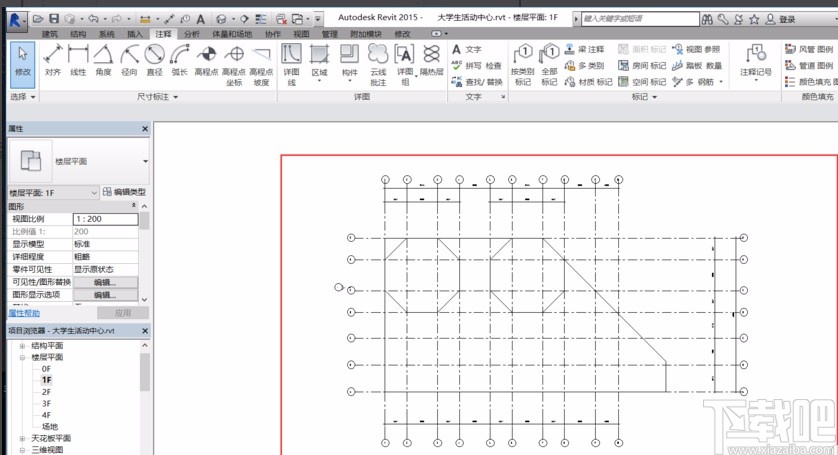Click the 编辑类型 edit type button
The width and height of the screenshot is (838, 455).
(124, 192)
